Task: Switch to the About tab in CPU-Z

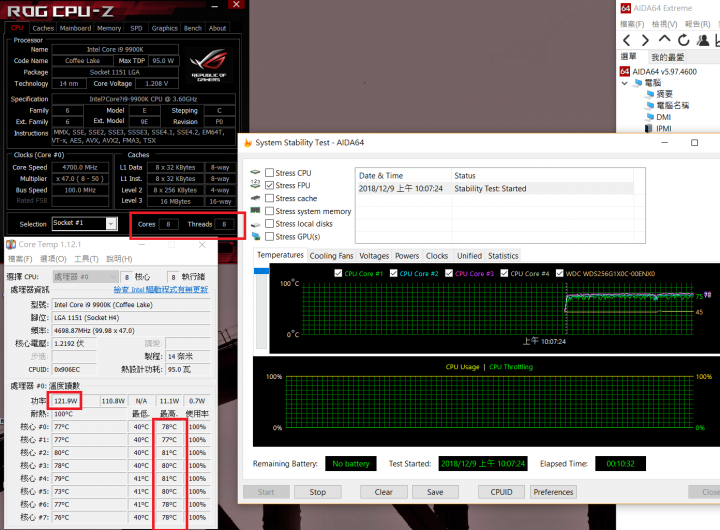Action: coord(217,28)
